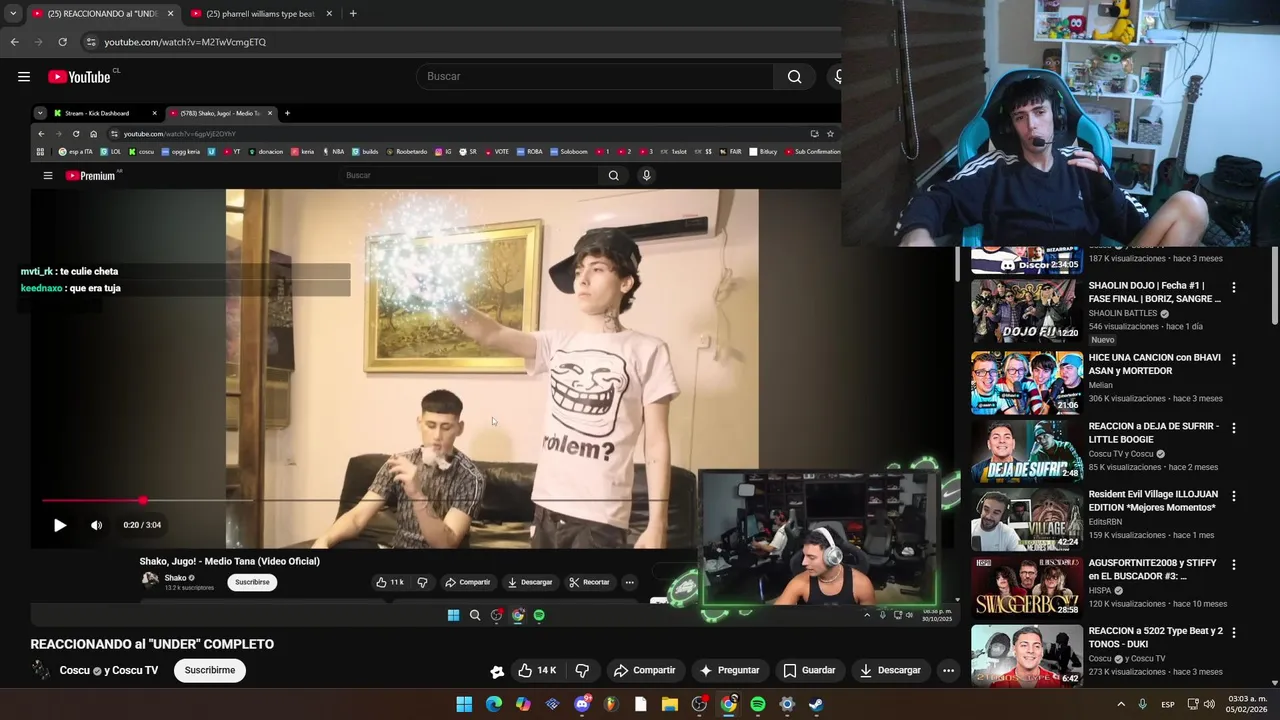Click the badge icon beside like button
The height and width of the screenshot is (720, 1280).
pyautogui.click(x=497, y=671)
